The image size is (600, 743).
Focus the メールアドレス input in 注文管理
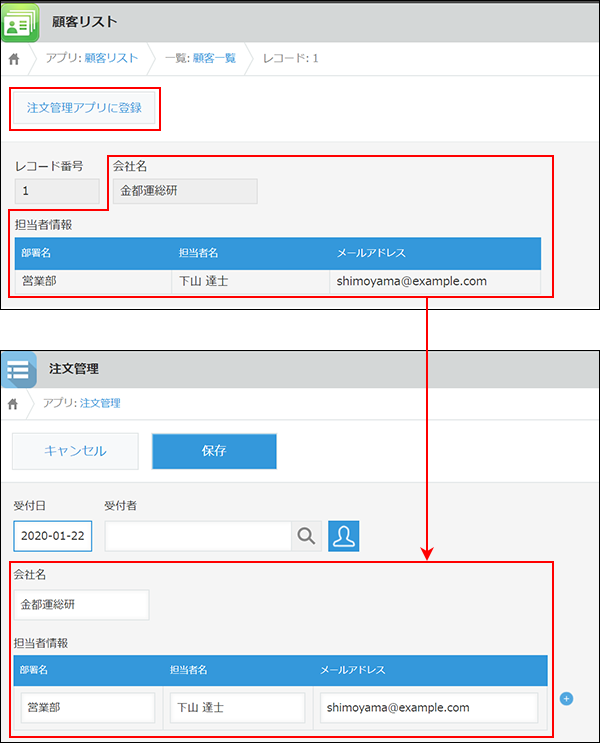point(429,708)
